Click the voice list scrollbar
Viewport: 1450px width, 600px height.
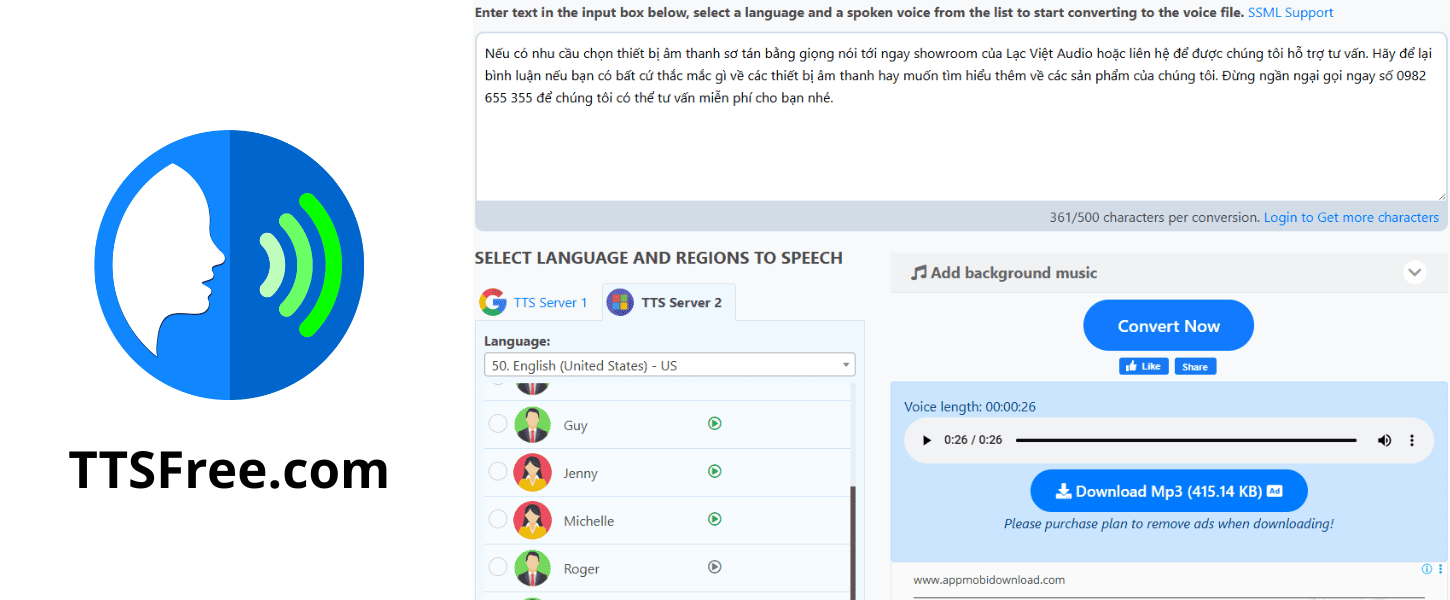click(852, 543)
